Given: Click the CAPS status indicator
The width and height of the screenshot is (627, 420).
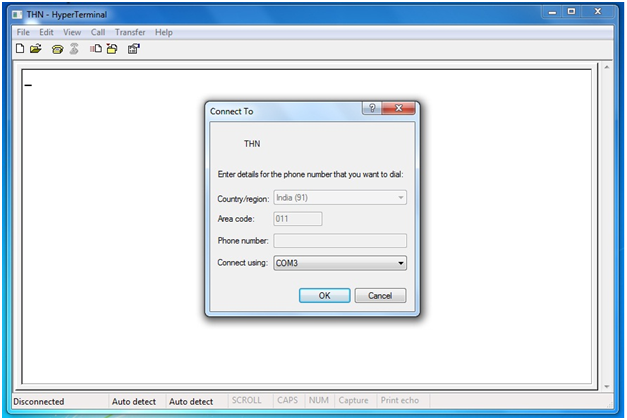Looking at the screenshot, I should (288, 400).
